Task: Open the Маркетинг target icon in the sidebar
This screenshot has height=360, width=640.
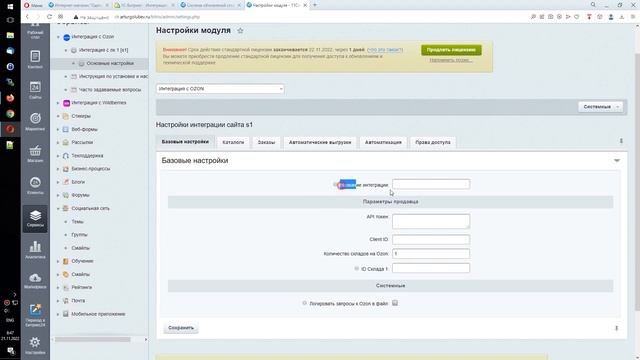Action: [35, 122]
